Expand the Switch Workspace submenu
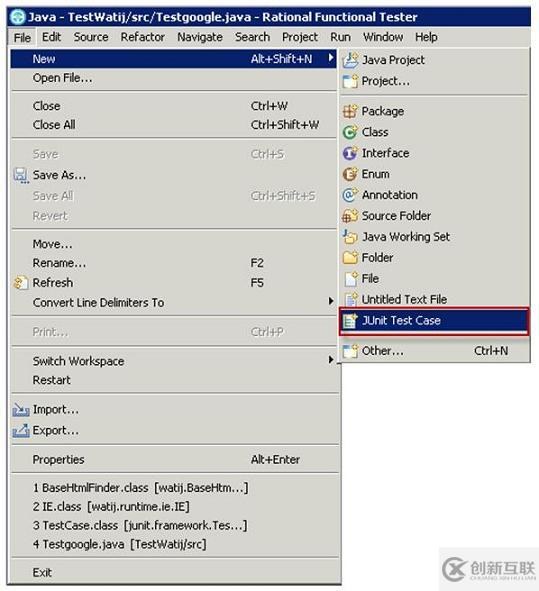This screenshot has height=591, width=539. point(331,360)
